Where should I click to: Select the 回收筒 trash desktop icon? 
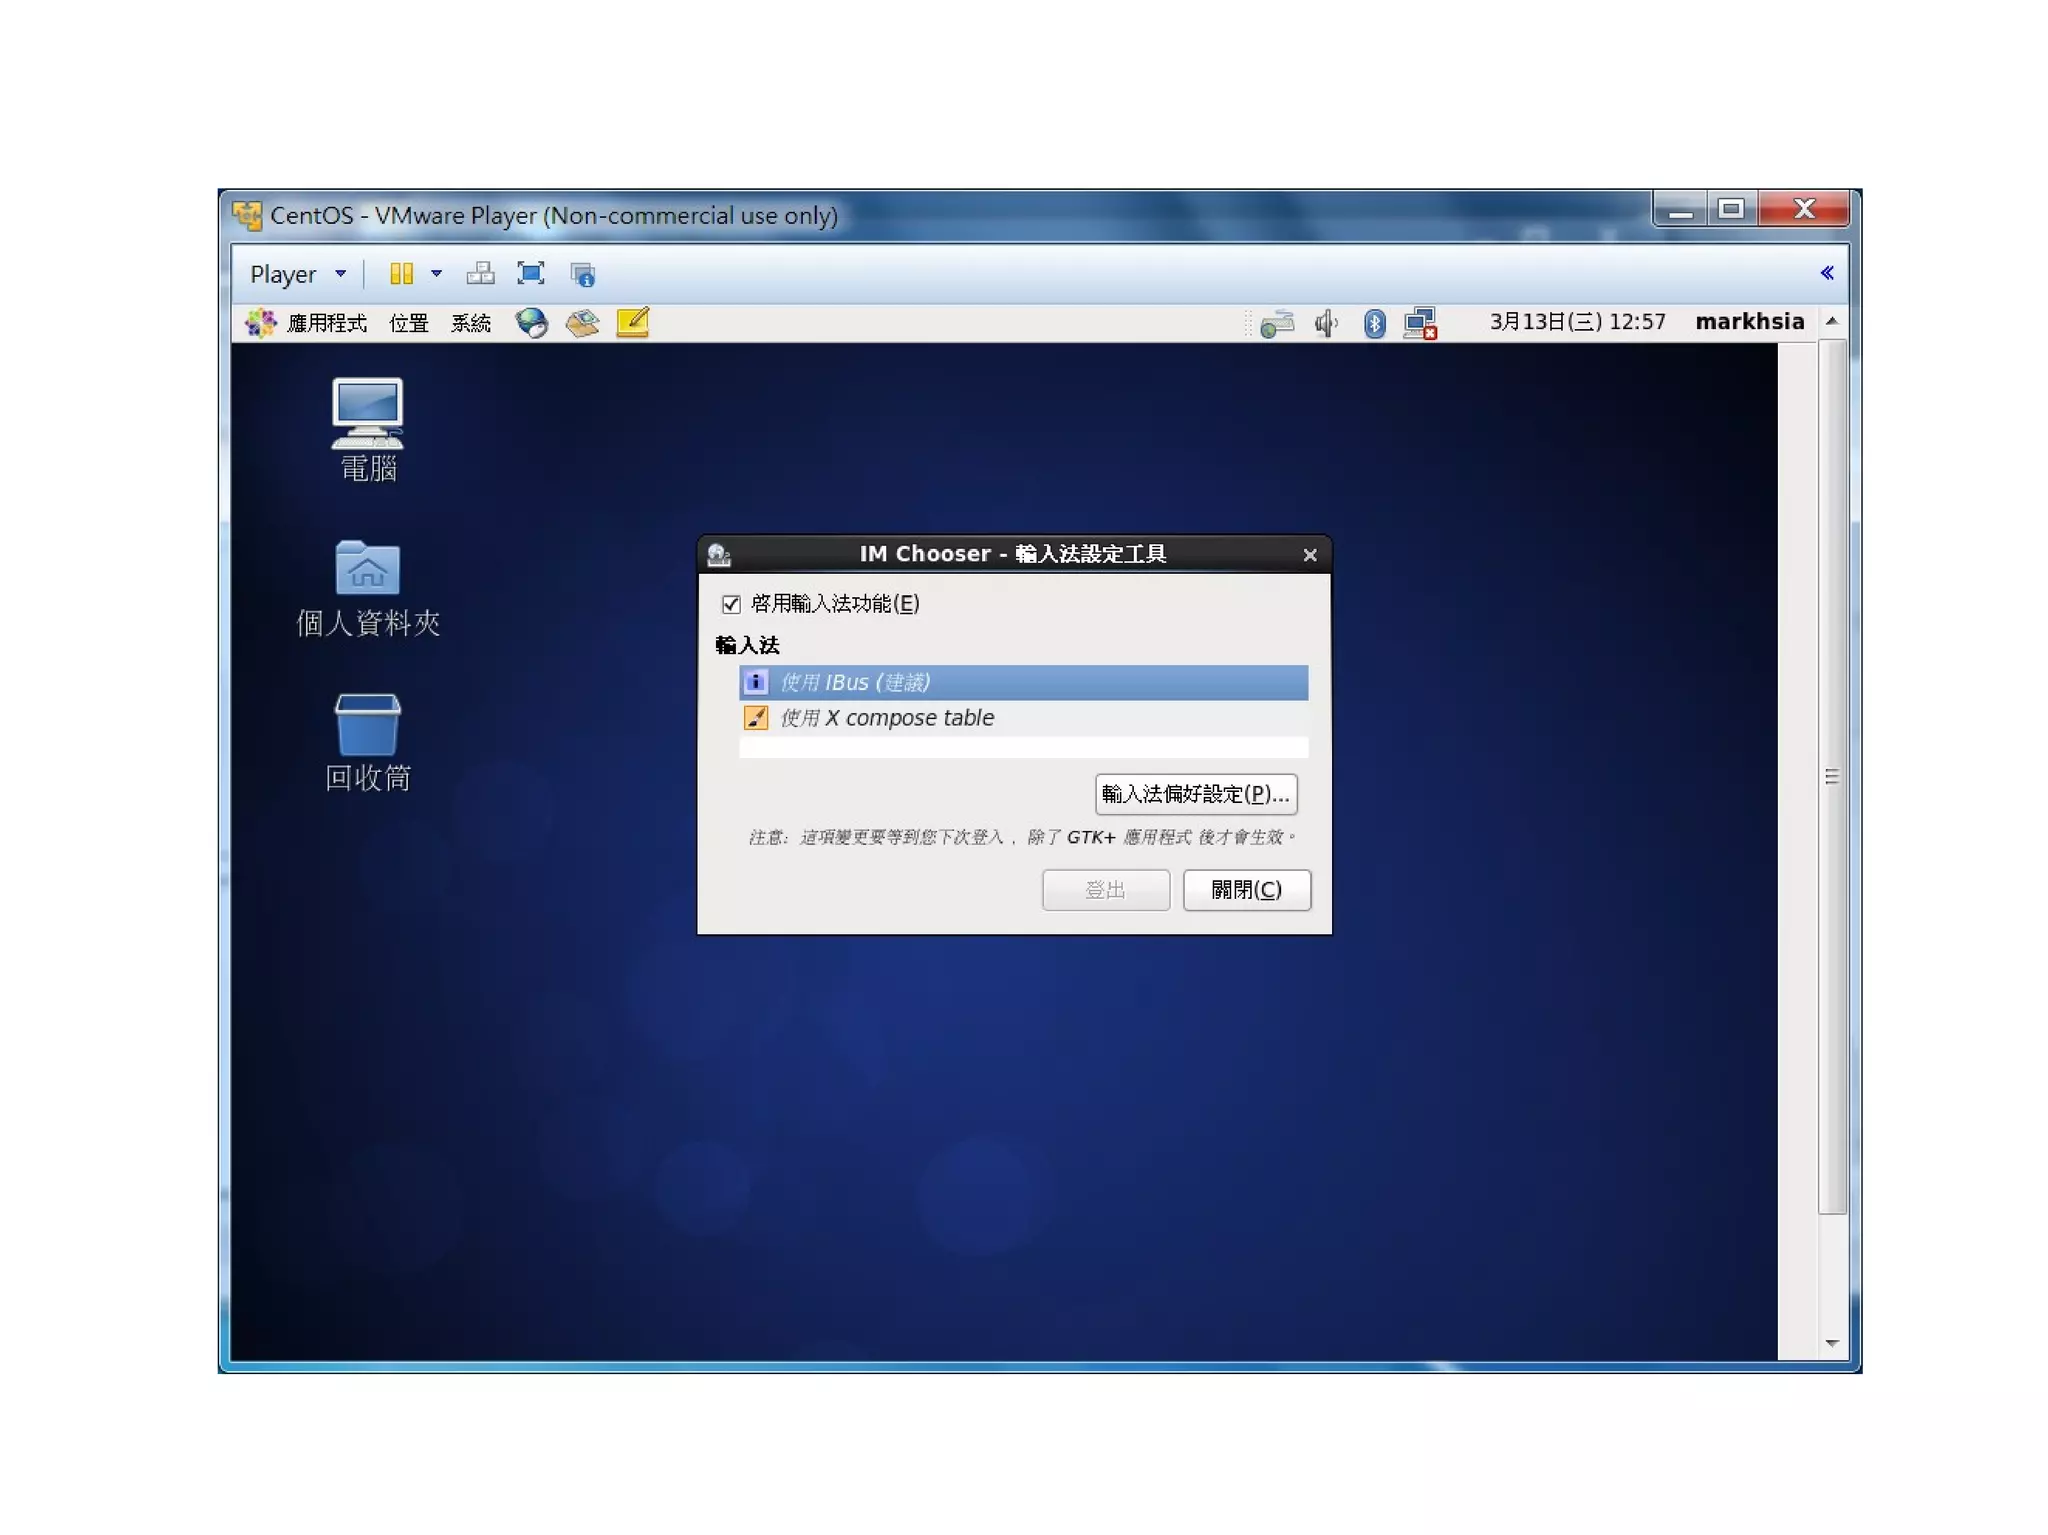367,742
